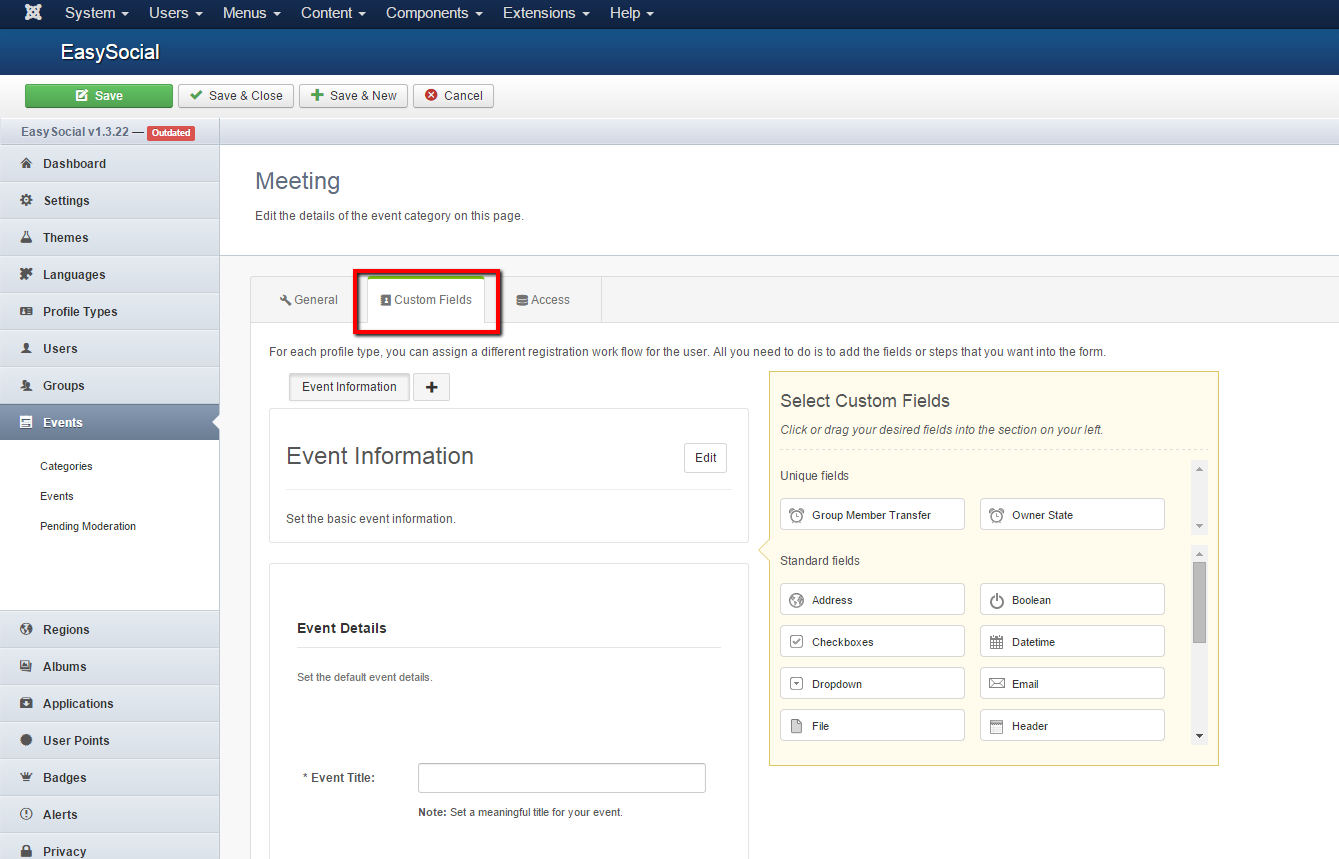Select Events sidebar section

(x=109, y=423)
